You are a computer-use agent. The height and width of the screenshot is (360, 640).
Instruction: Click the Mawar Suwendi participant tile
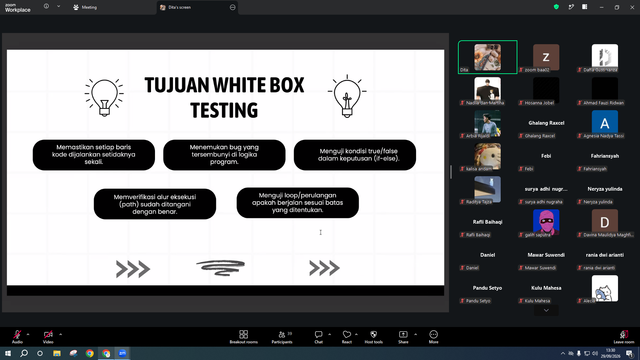click(546, 256)
